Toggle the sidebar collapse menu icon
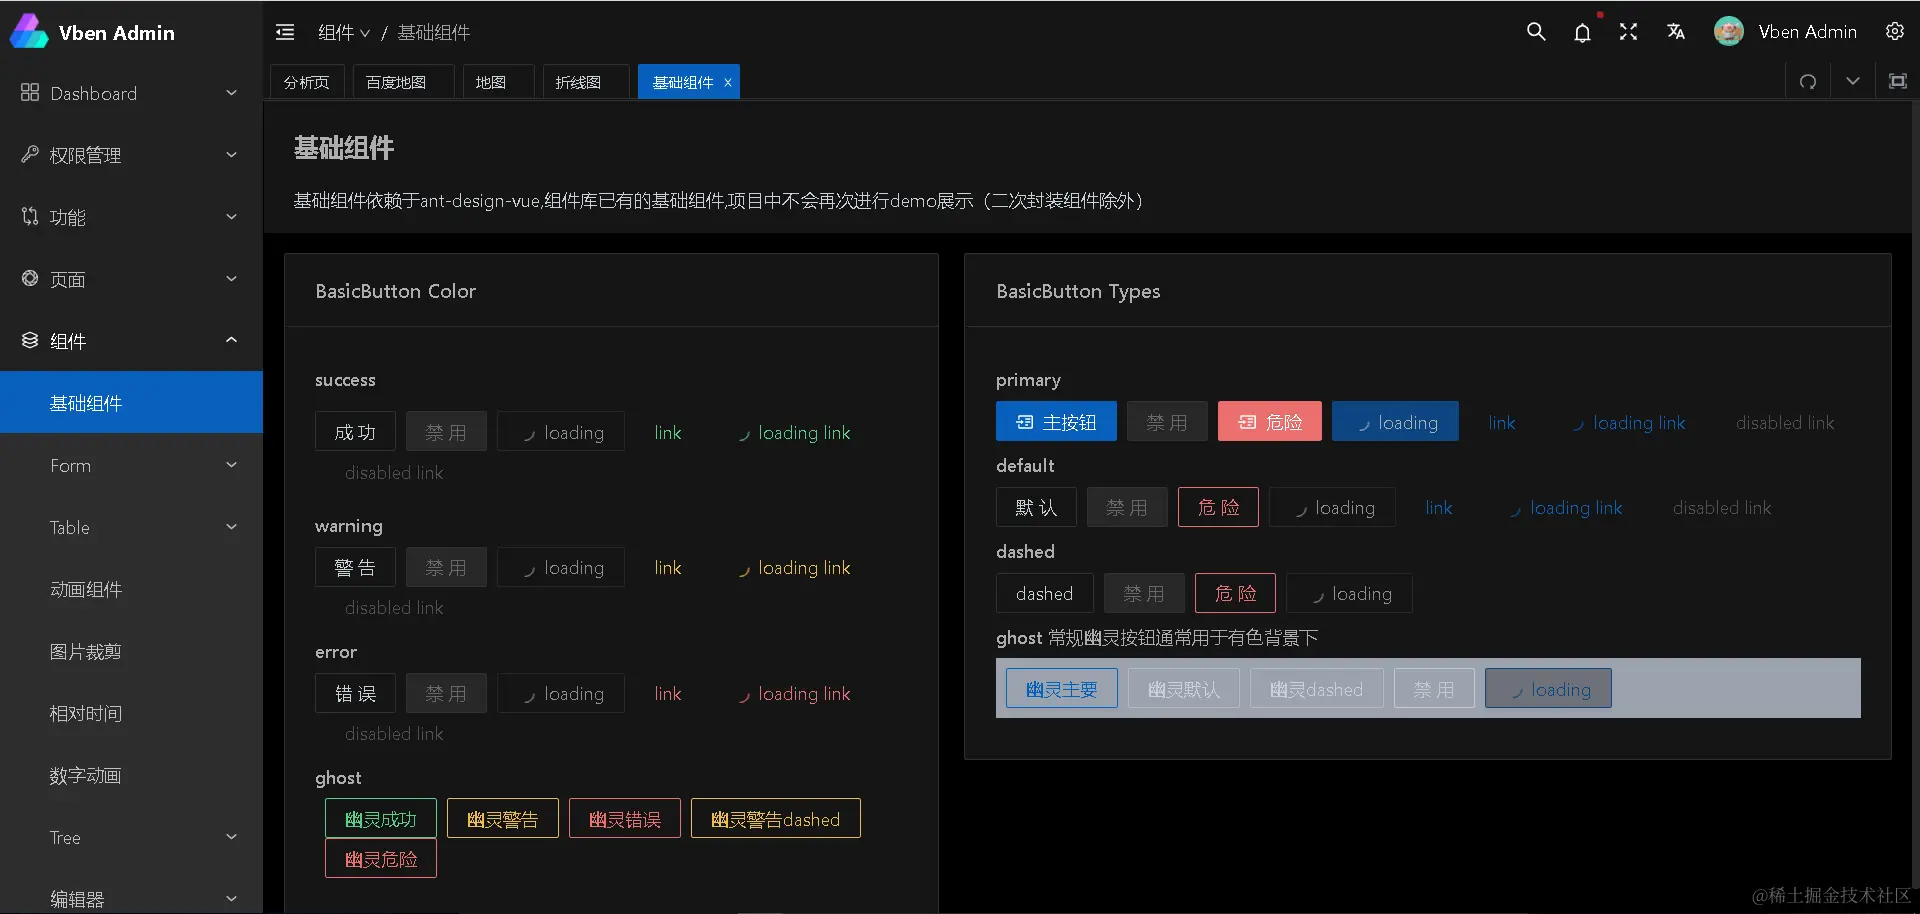 pyautogui.click(x=285, y=32)
